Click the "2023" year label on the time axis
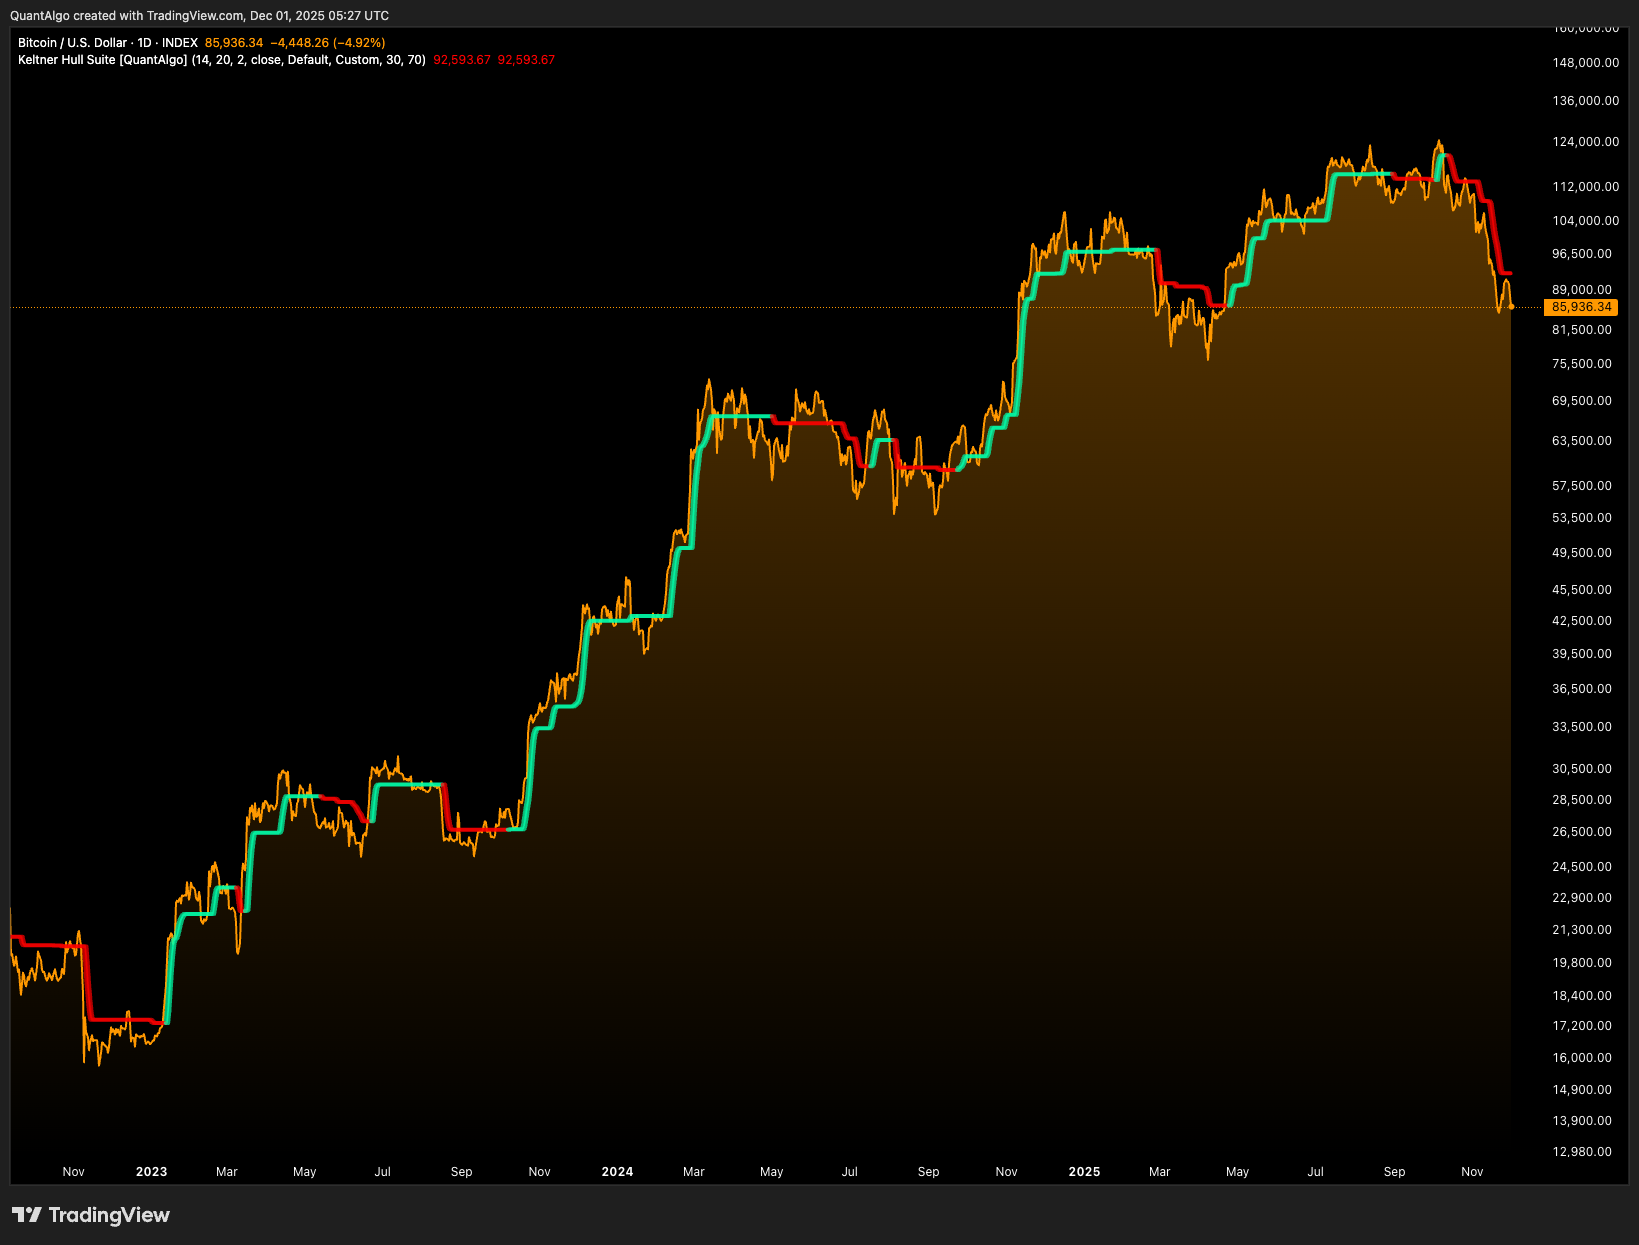The image size is (1639, 1245). 152,1172
